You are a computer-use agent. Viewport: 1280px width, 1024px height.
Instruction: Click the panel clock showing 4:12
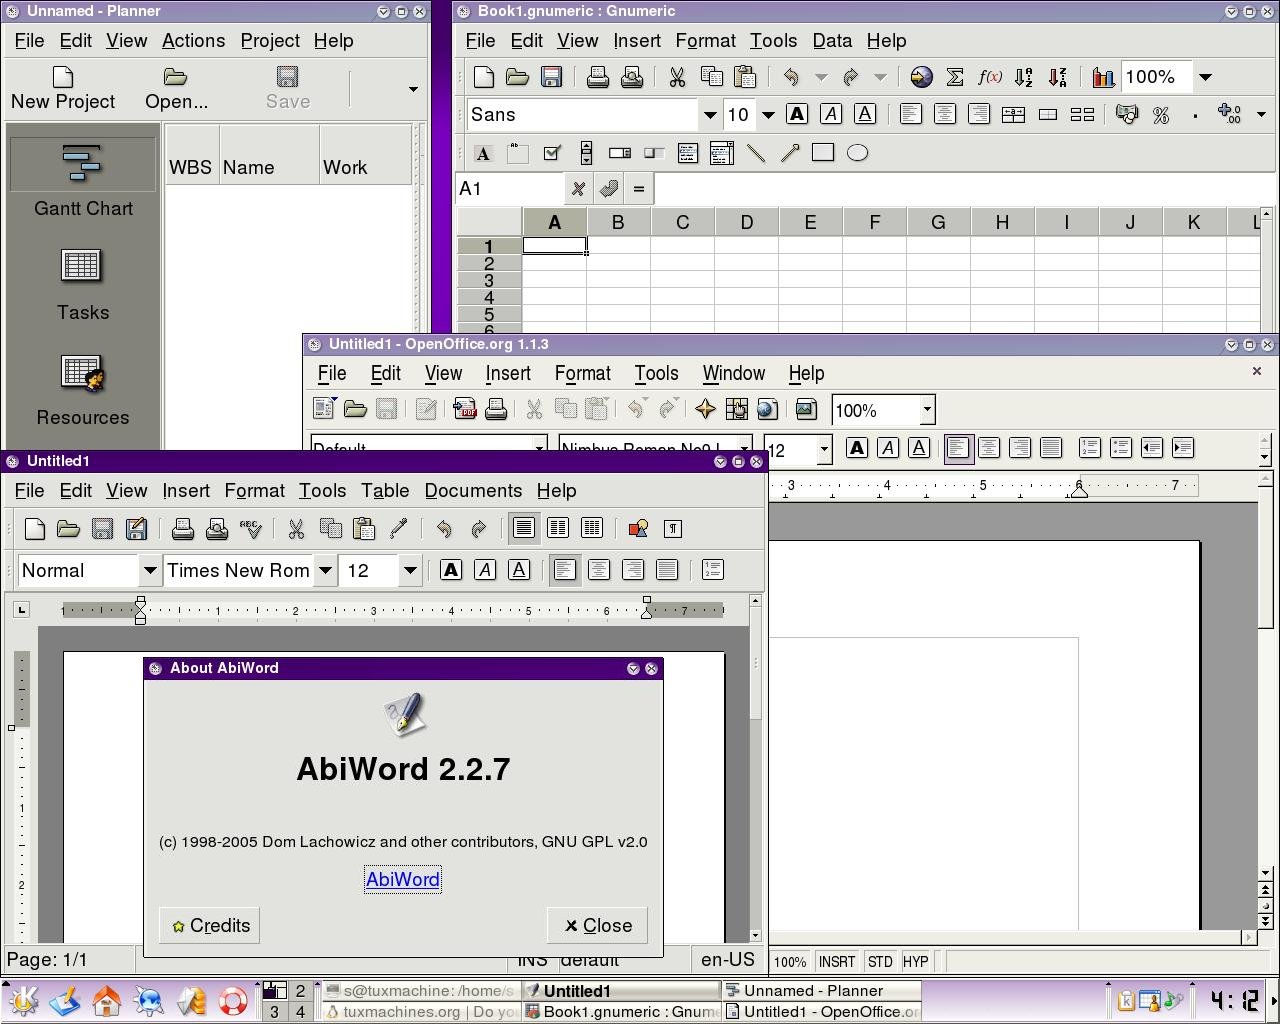(x=1234, y=1001)
